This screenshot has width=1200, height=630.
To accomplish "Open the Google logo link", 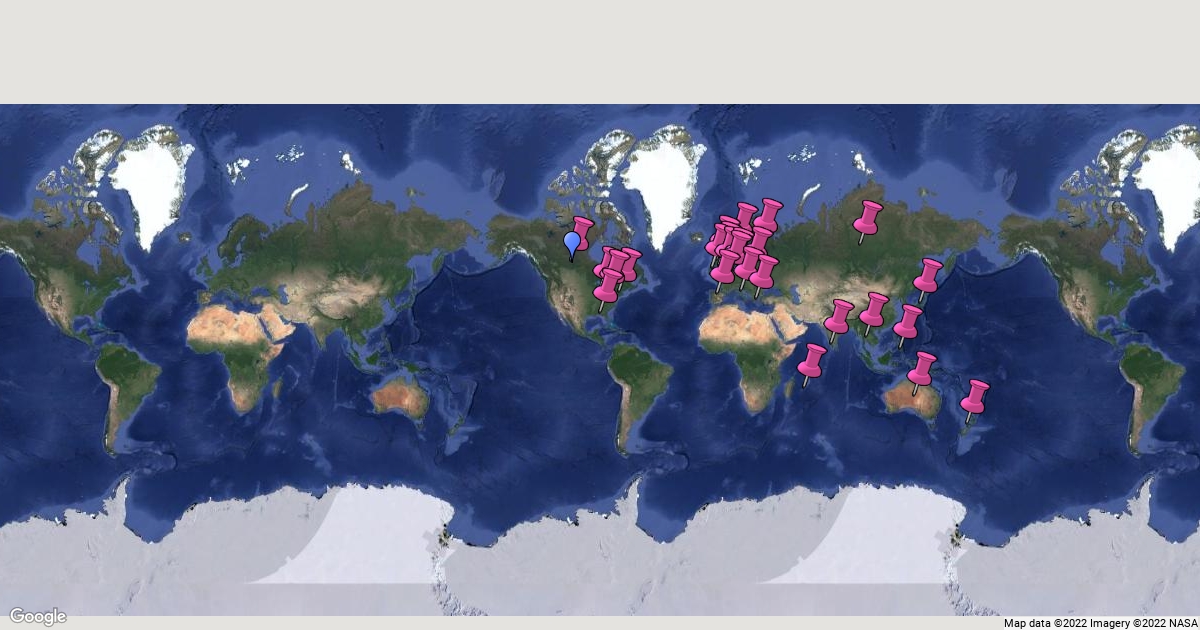I will tap(38, 616).
